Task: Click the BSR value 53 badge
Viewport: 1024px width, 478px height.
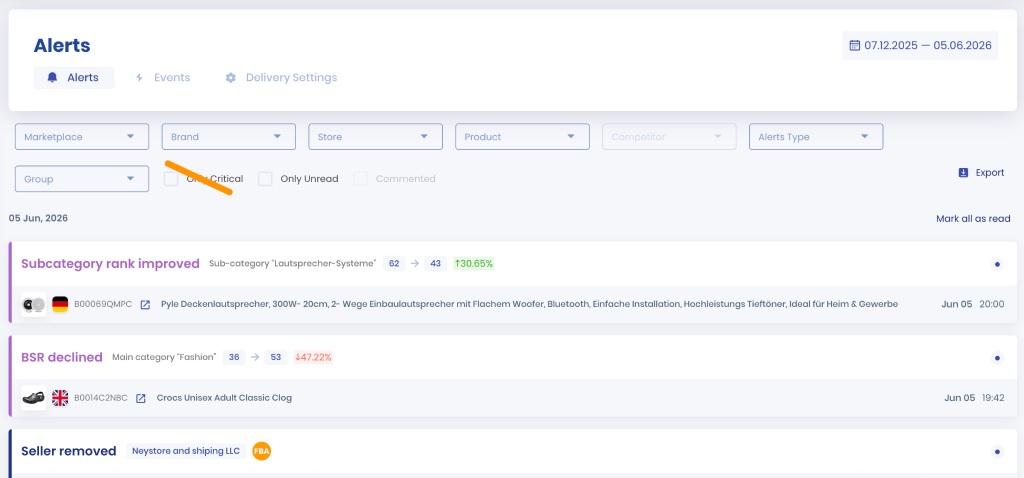Action: click(276, 357)
